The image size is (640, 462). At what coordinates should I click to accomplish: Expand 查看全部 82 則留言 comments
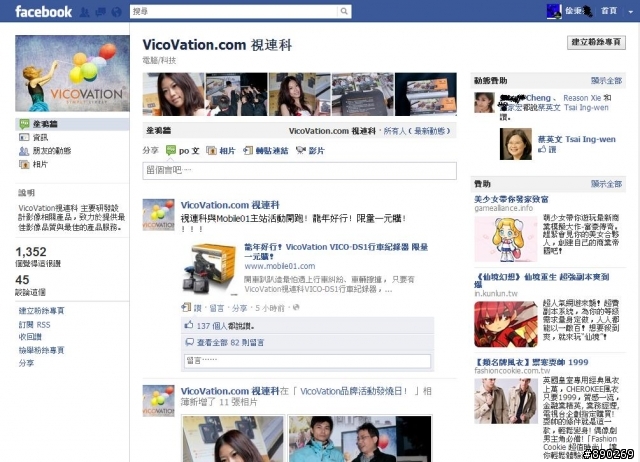(230, 342)
